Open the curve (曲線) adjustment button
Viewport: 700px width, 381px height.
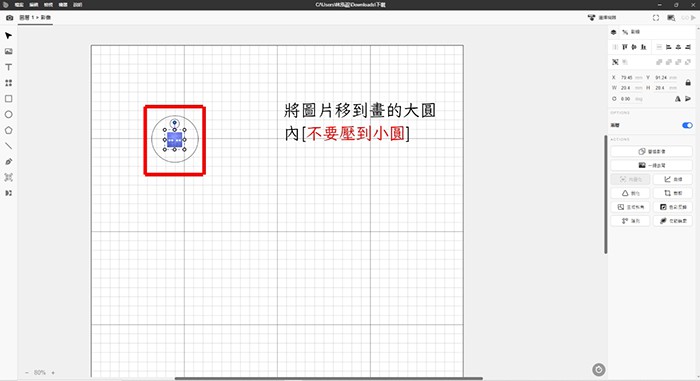[x=673, y=179]
